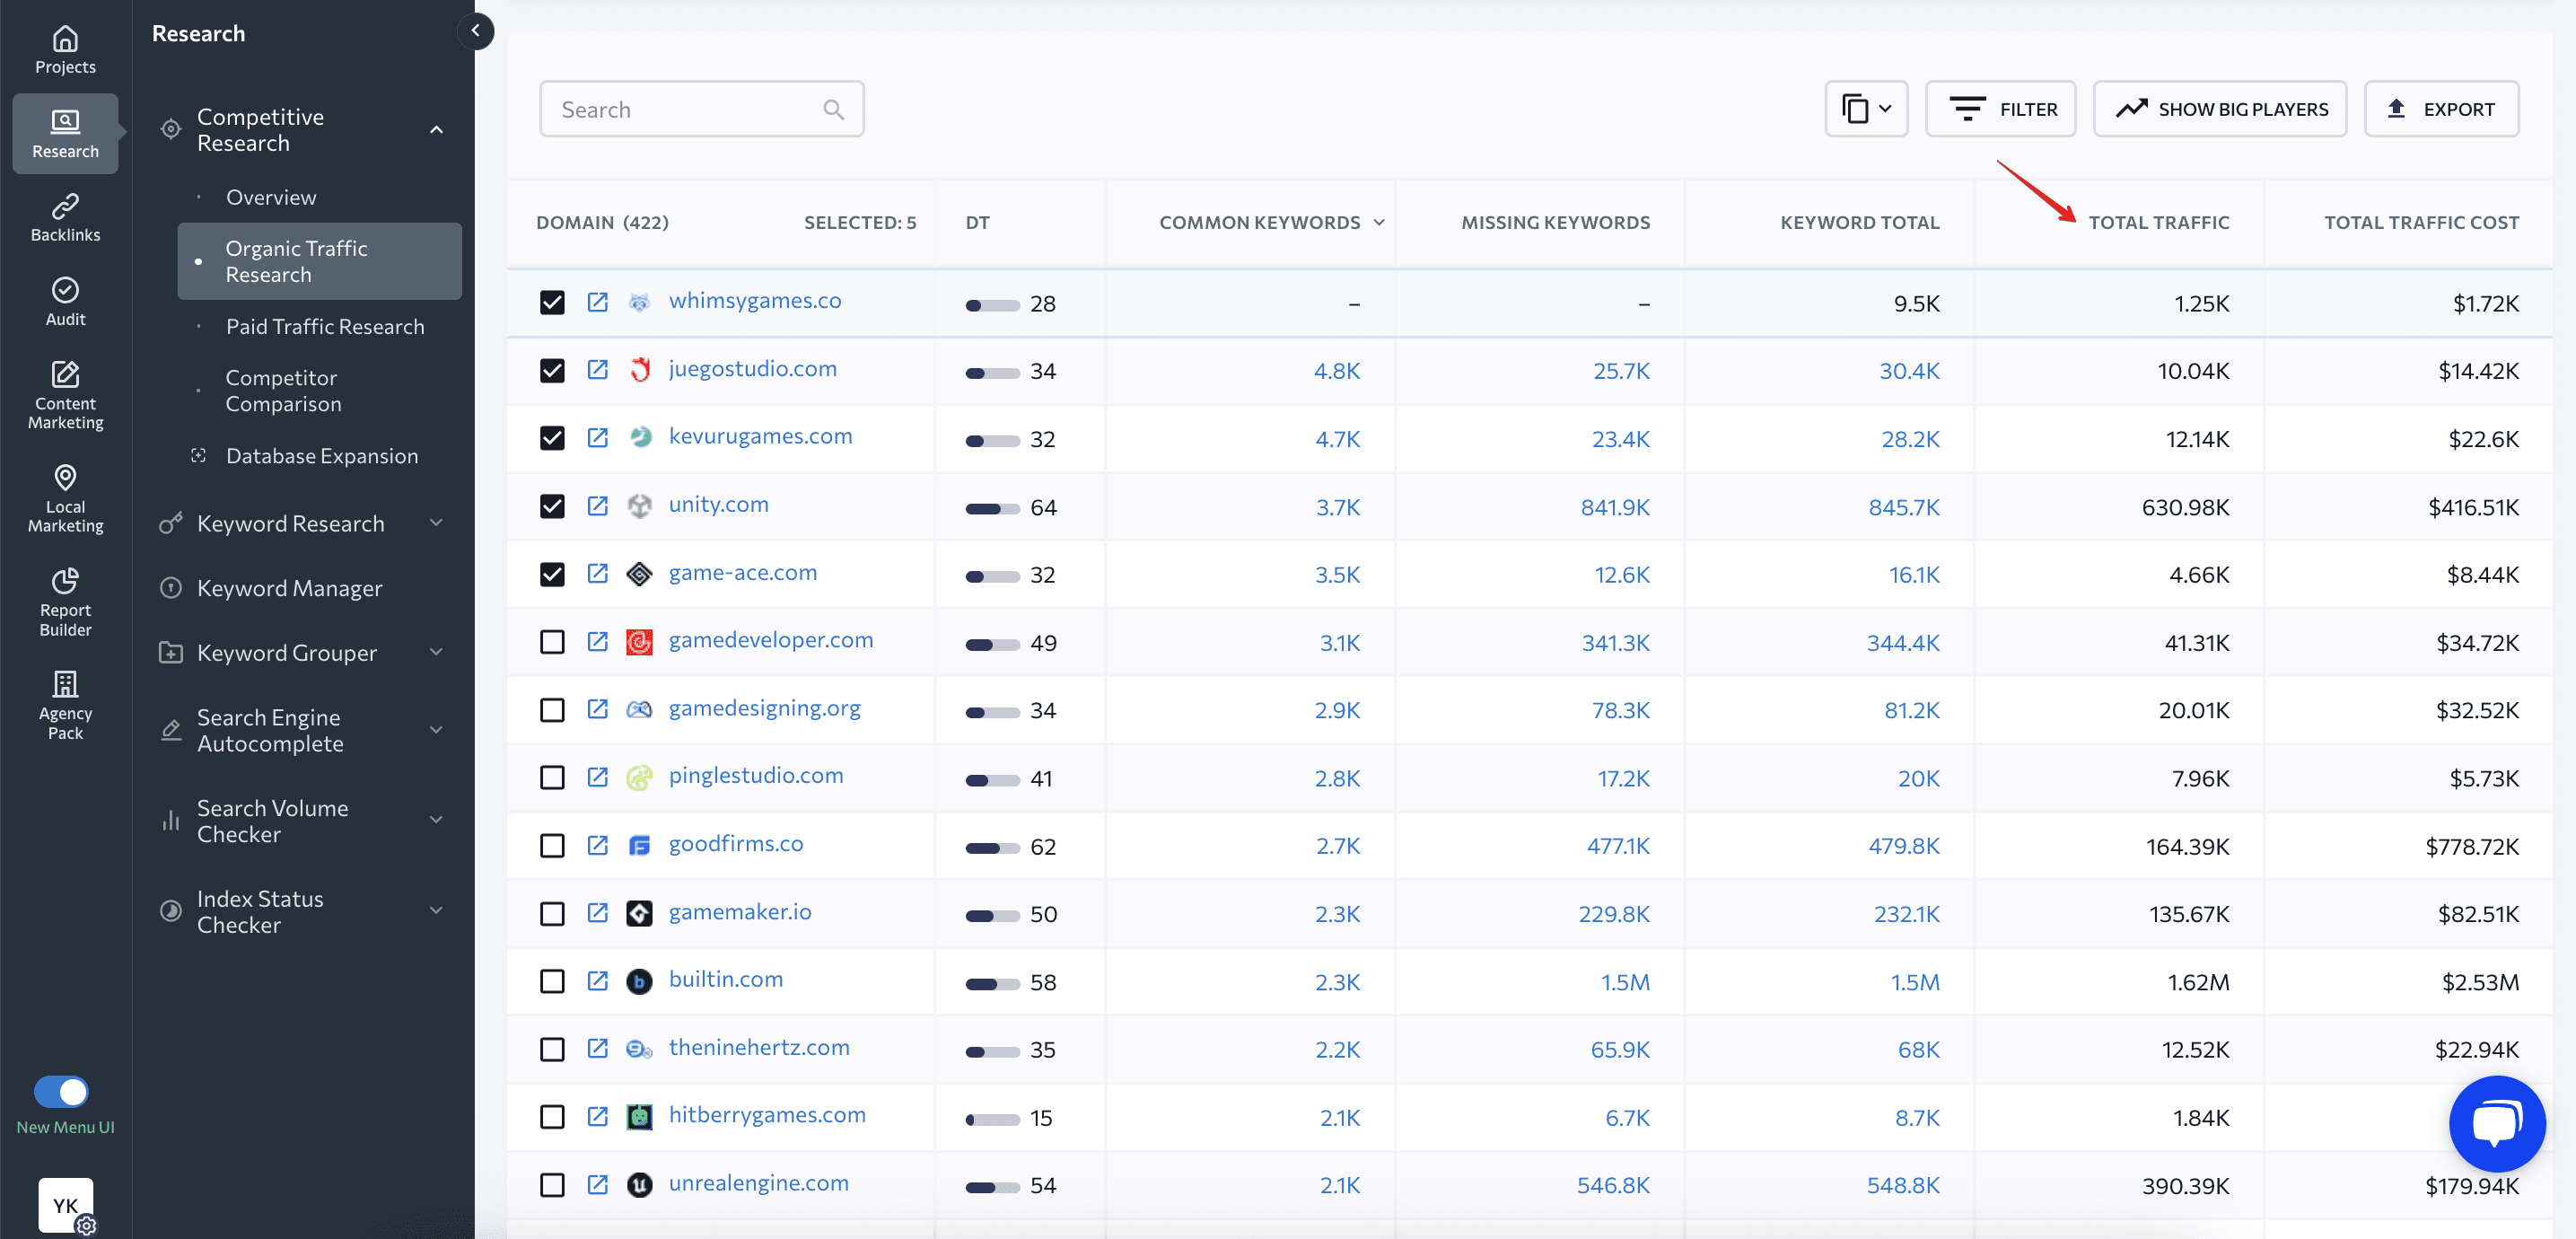
Task: Open gamedeveloper.com external link icon
Action: [x=597, y=642]
